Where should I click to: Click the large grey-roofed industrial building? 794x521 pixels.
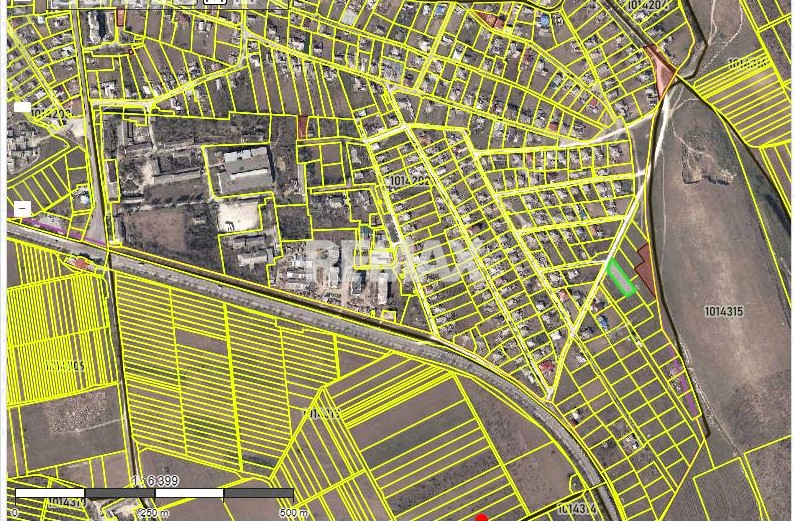coord(244,170)
